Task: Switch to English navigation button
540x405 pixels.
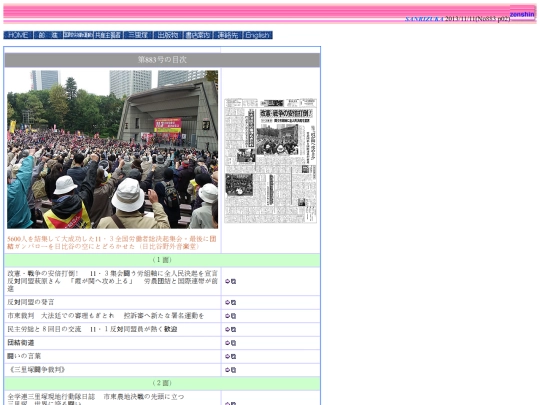Action: coord(258,35)
